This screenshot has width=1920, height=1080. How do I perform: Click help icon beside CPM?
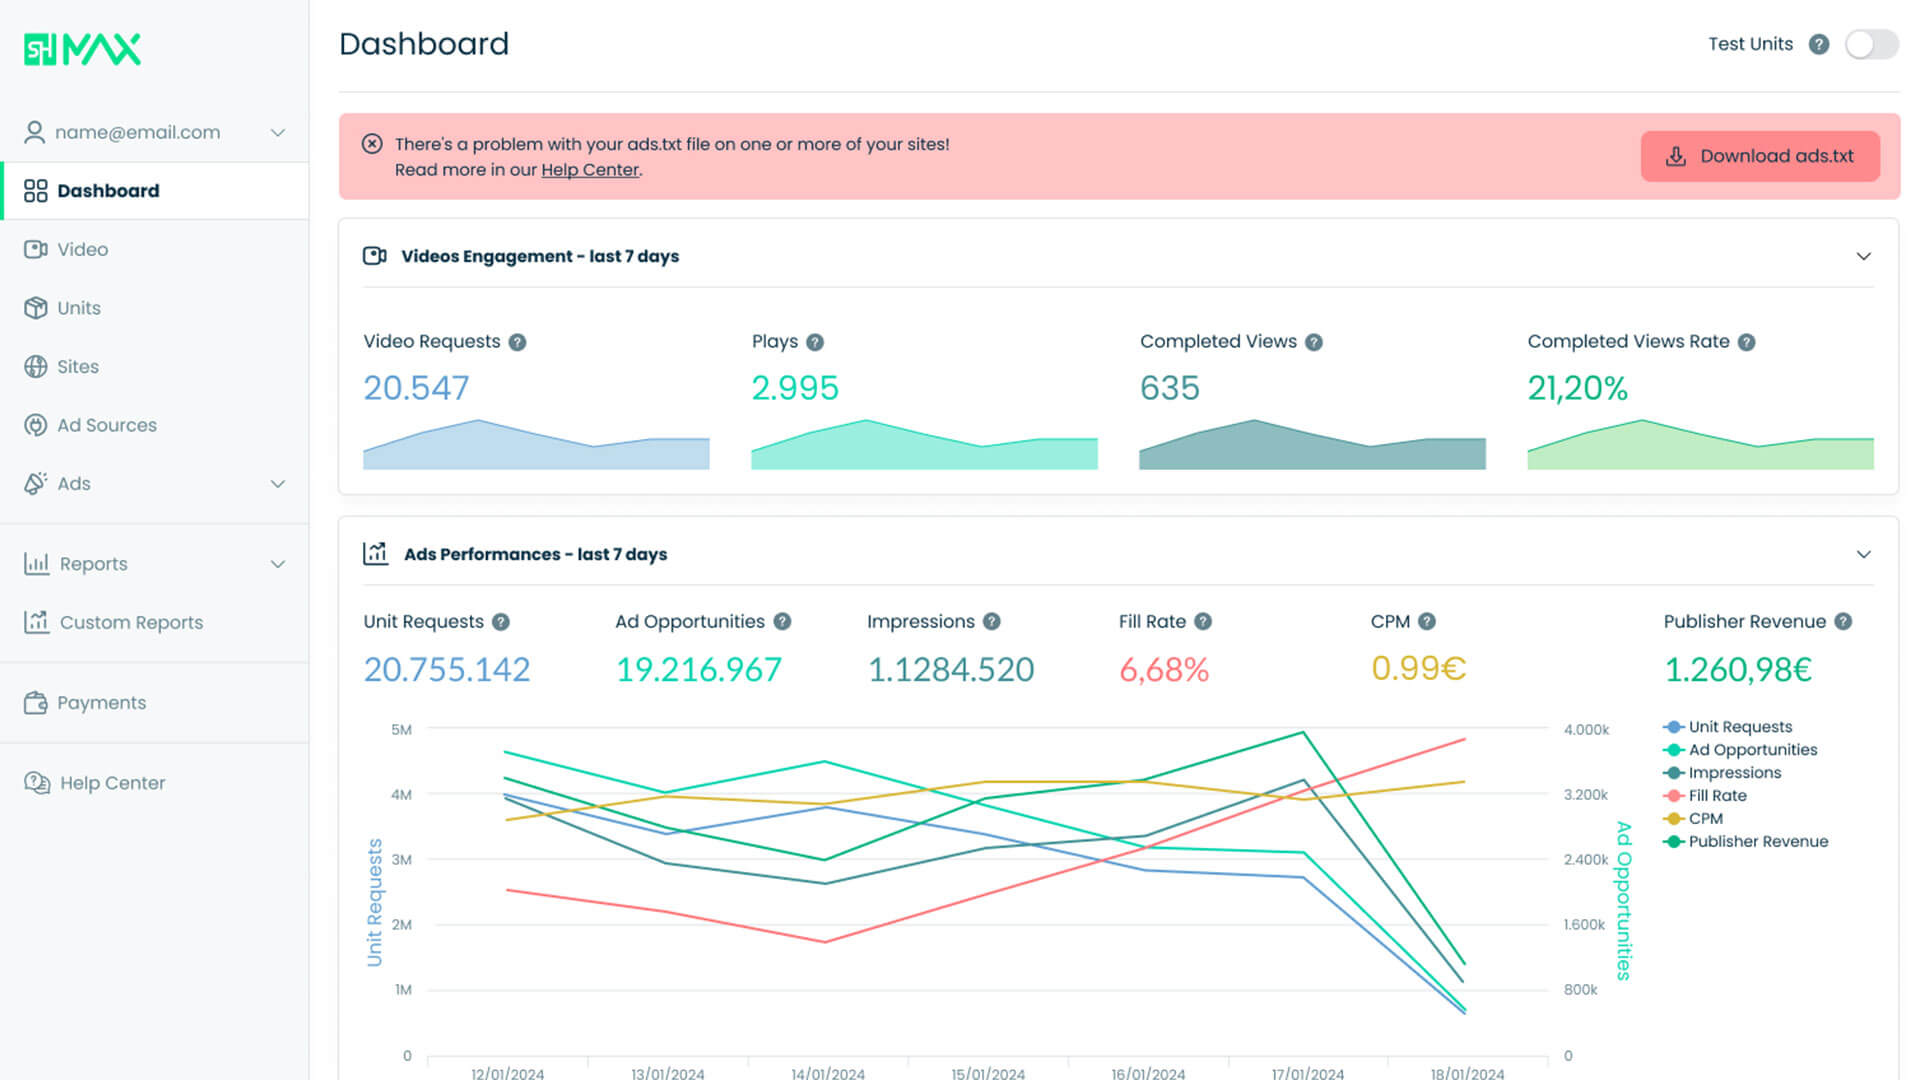click(1427, 622)
